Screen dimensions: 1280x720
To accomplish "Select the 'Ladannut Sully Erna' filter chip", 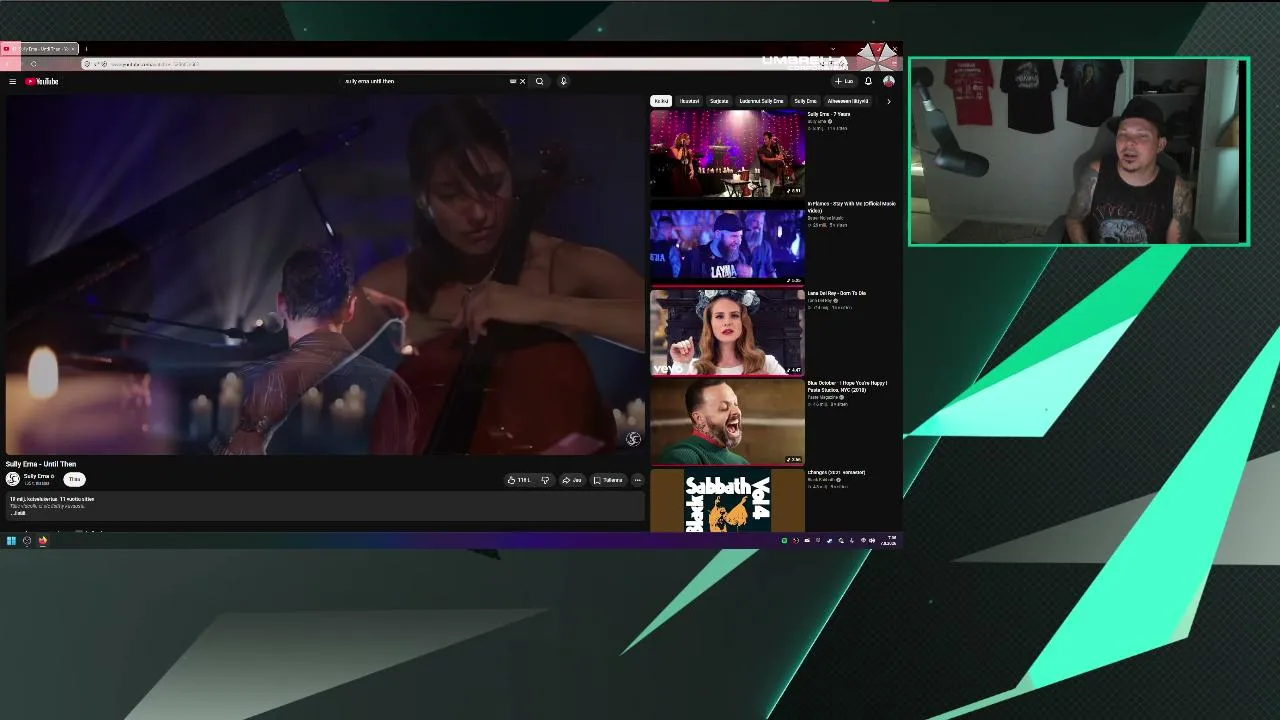I will coord(761,101).
